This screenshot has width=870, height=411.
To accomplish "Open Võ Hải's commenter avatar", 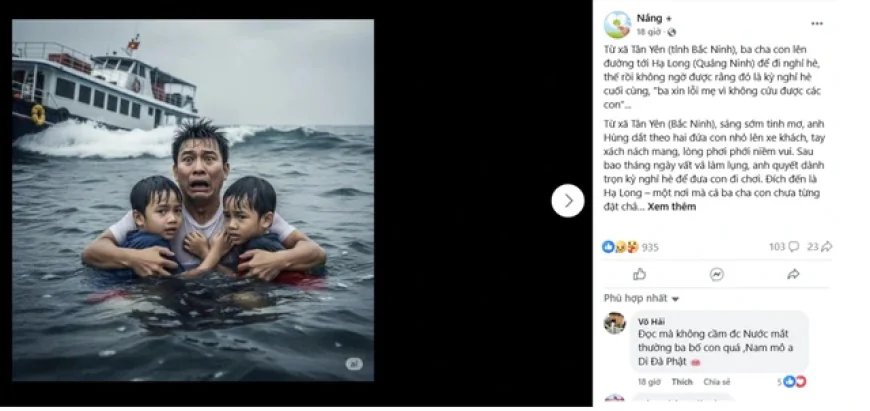I will pos(615,322).
